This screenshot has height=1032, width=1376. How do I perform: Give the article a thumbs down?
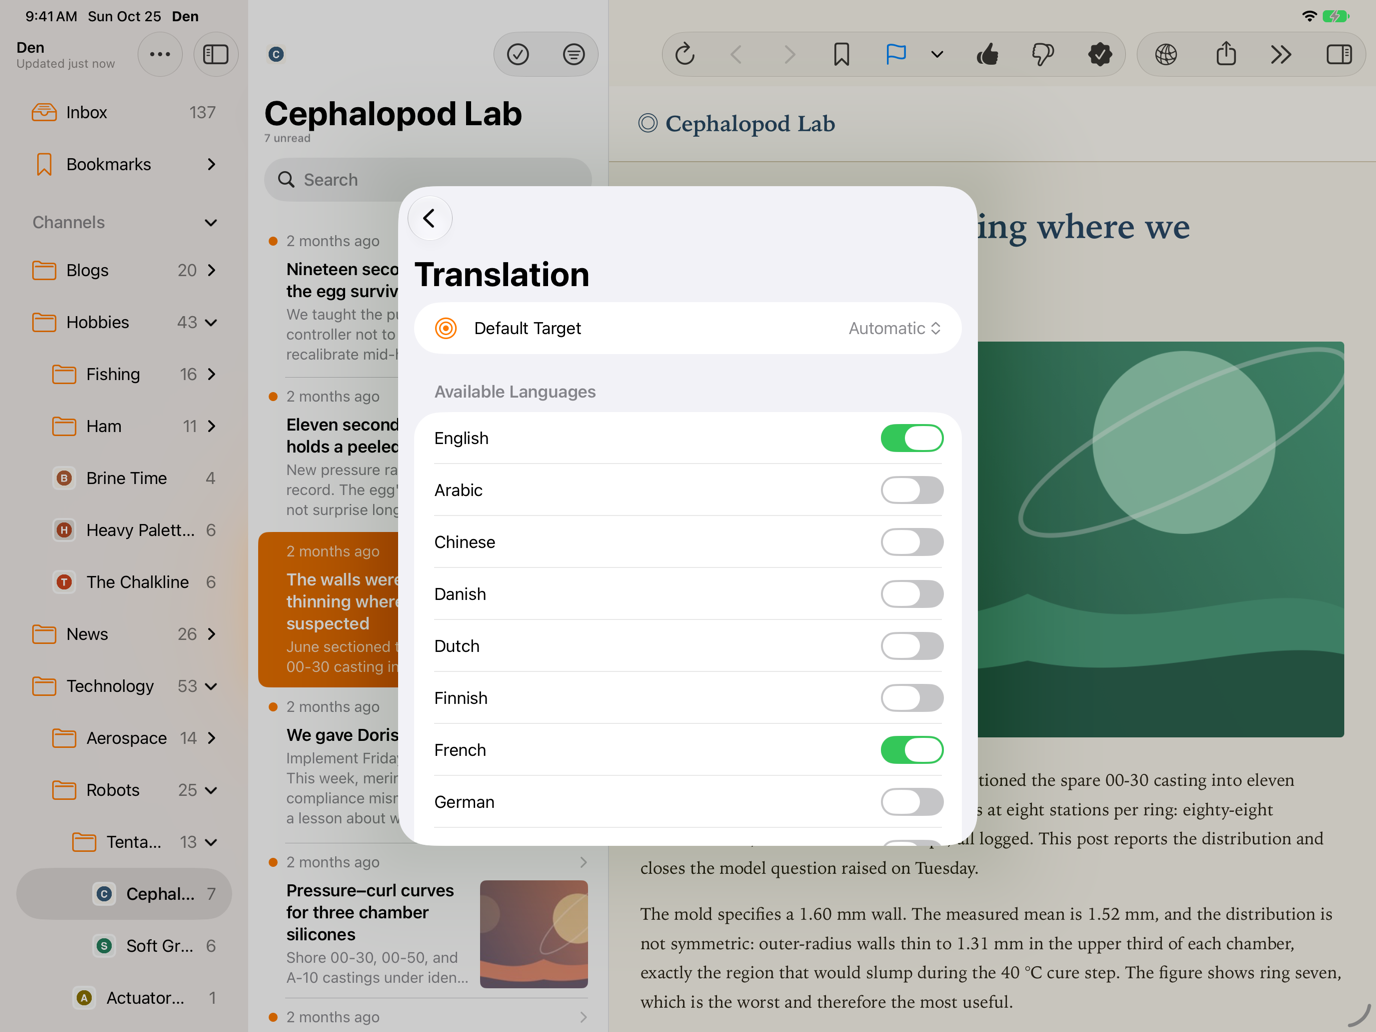[x=1042, y=54]
